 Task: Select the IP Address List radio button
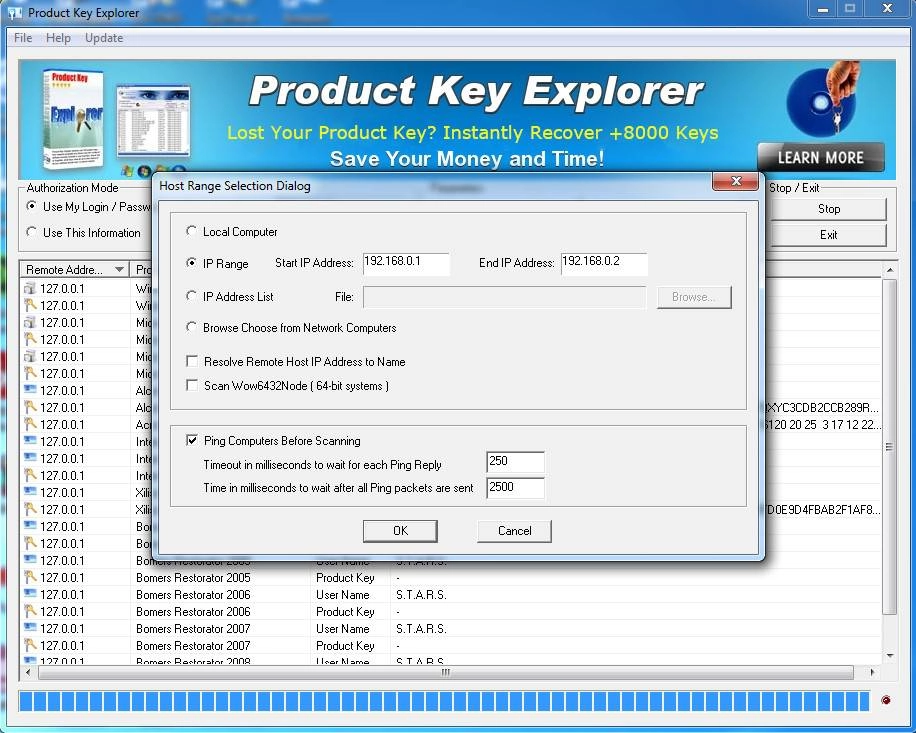191,296
